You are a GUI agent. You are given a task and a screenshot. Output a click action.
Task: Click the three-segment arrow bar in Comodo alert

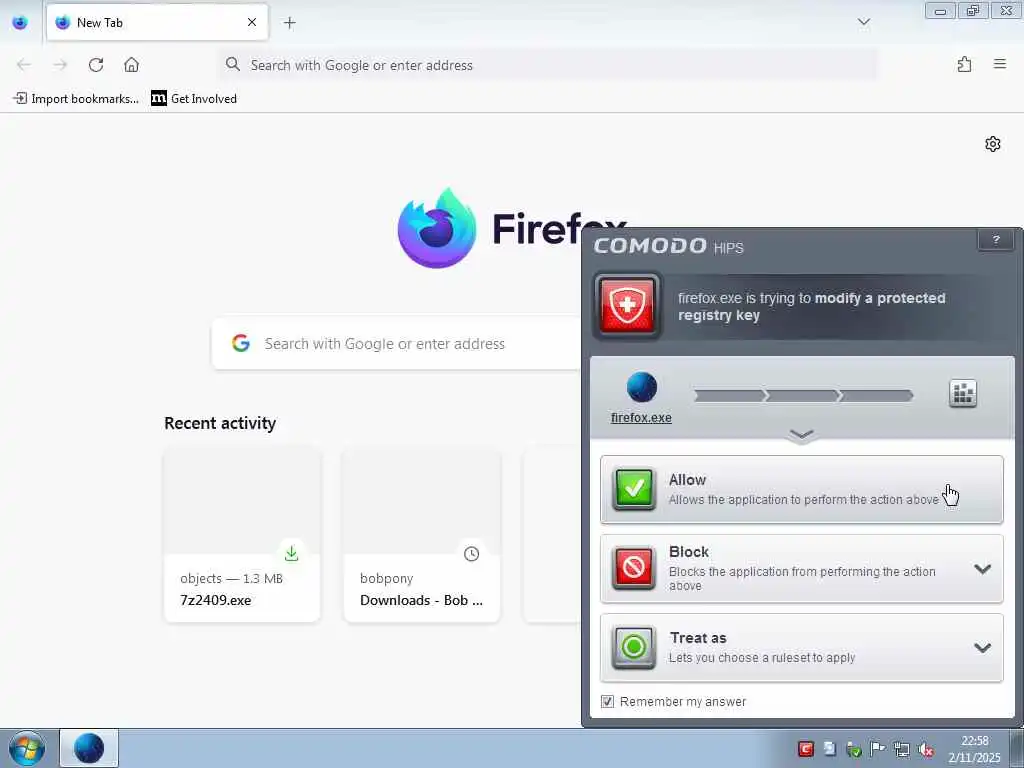click(803, 396)
